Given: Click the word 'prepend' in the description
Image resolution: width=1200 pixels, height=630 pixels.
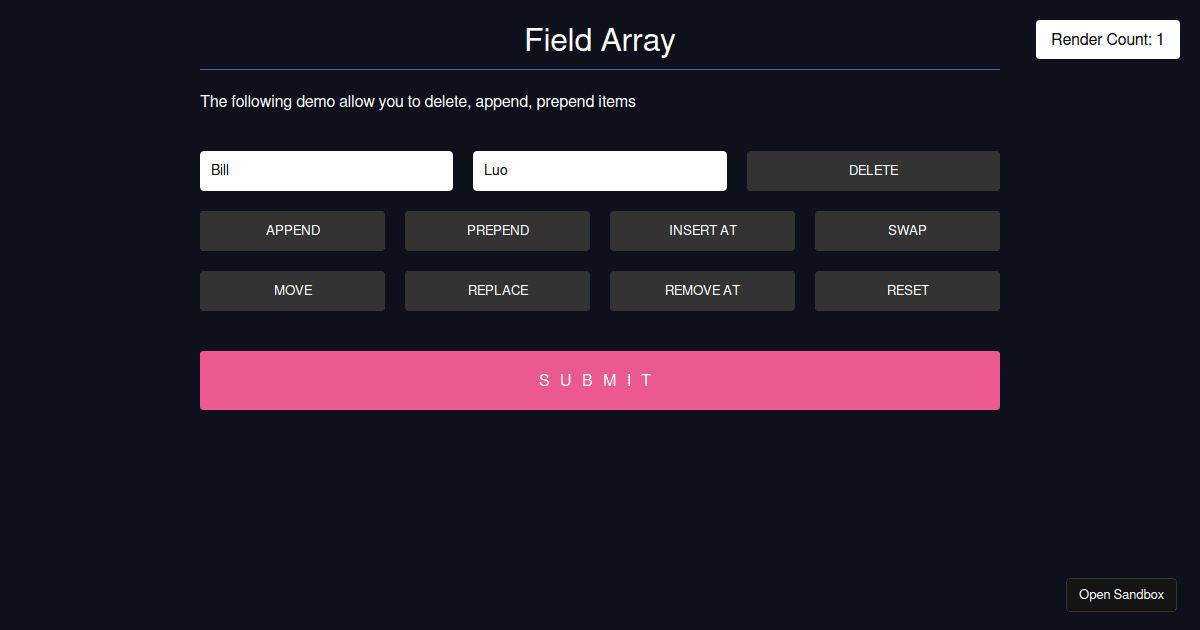Looking at the screenshot, I should pyautogui.click(x=565, y=102).
